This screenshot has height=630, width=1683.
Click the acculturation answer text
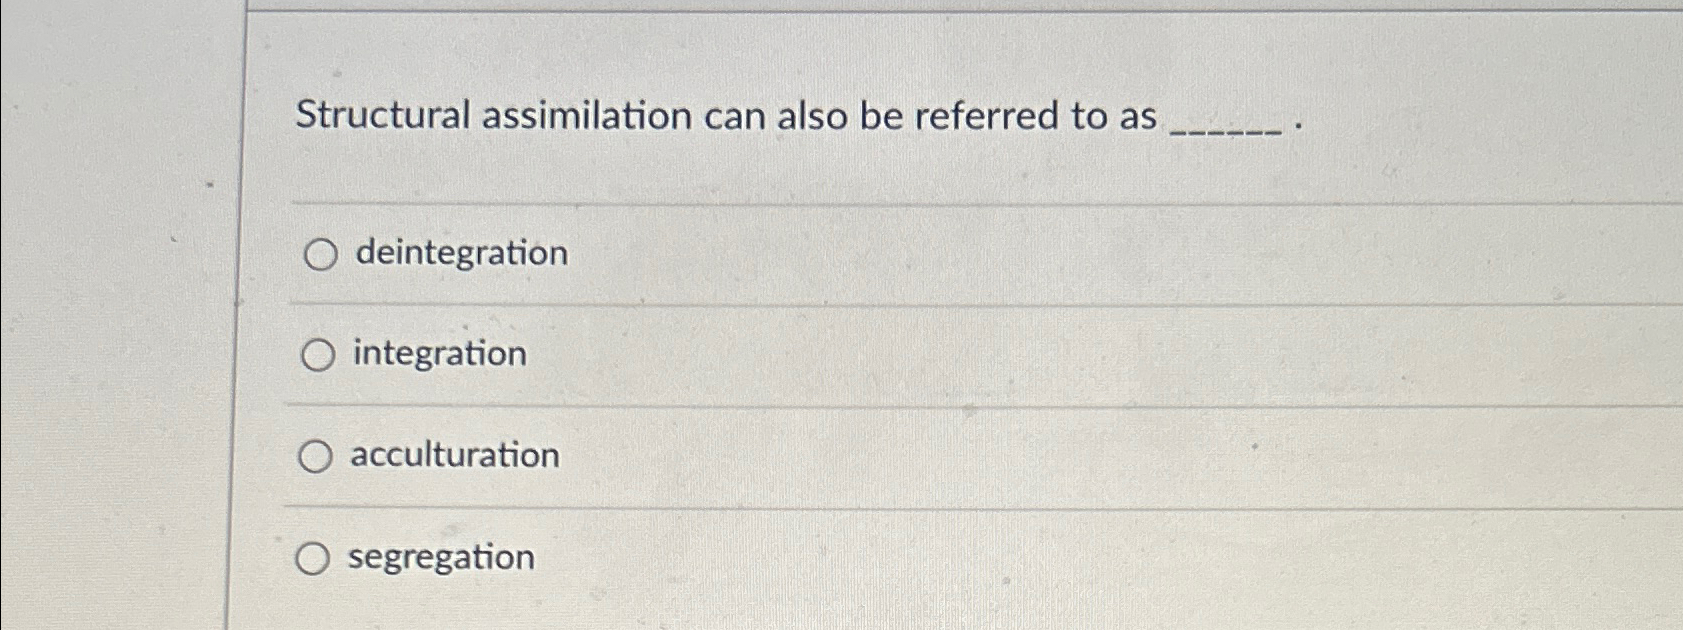click(x=455, y=456)
